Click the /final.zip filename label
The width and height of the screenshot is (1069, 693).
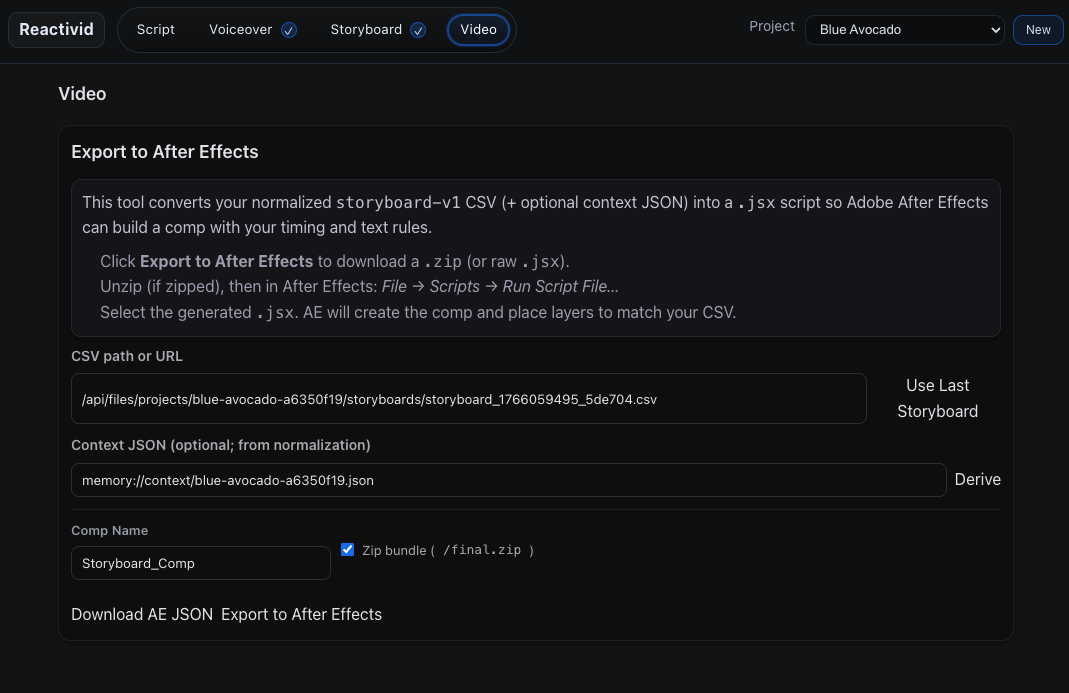click(x=485, y=549)
